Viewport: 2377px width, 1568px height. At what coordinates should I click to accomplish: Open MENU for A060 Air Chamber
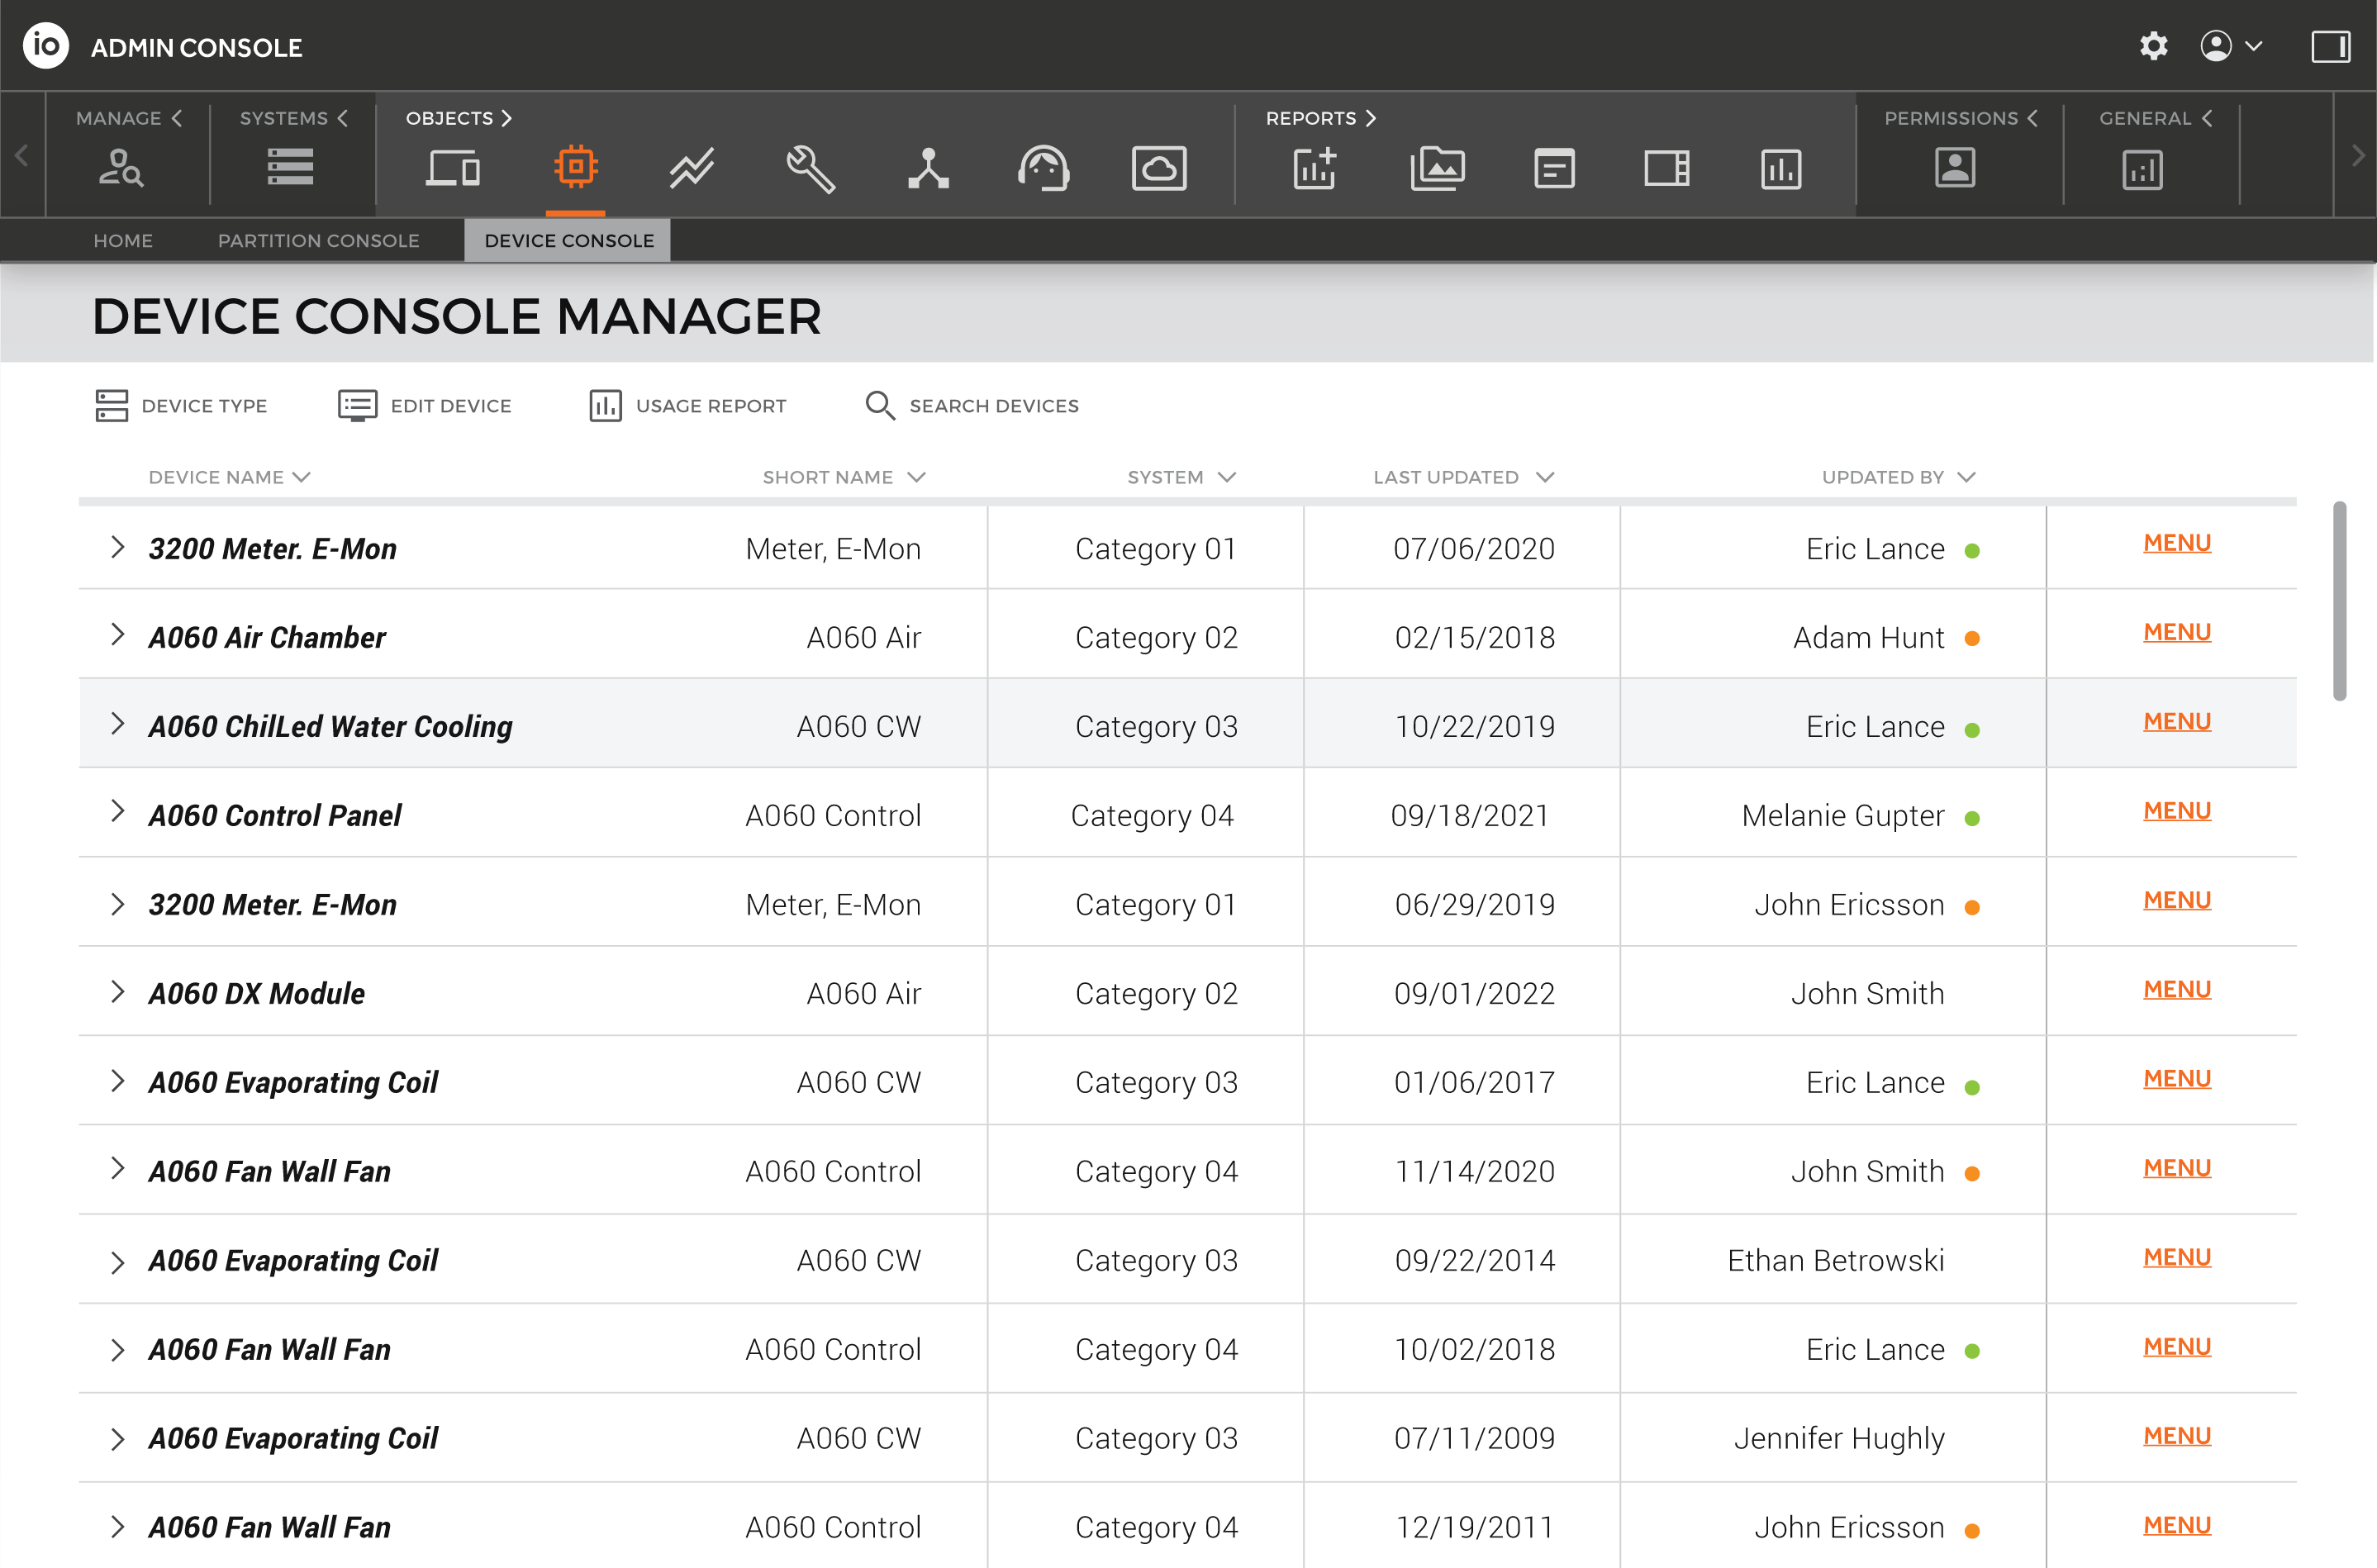pos(2177,632)
